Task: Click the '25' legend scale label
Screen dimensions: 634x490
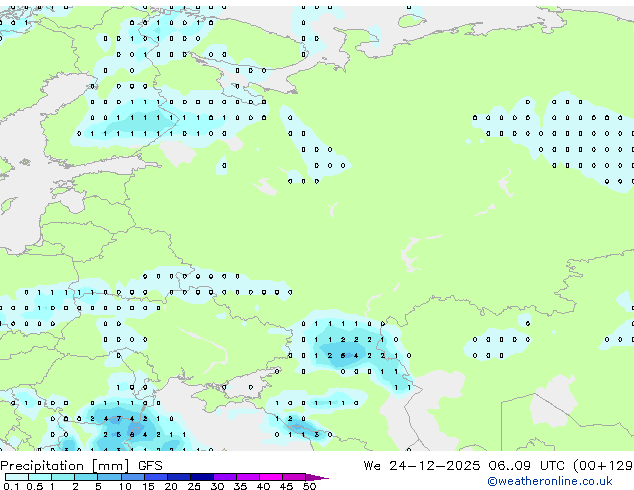Action: tap(194, 486)
